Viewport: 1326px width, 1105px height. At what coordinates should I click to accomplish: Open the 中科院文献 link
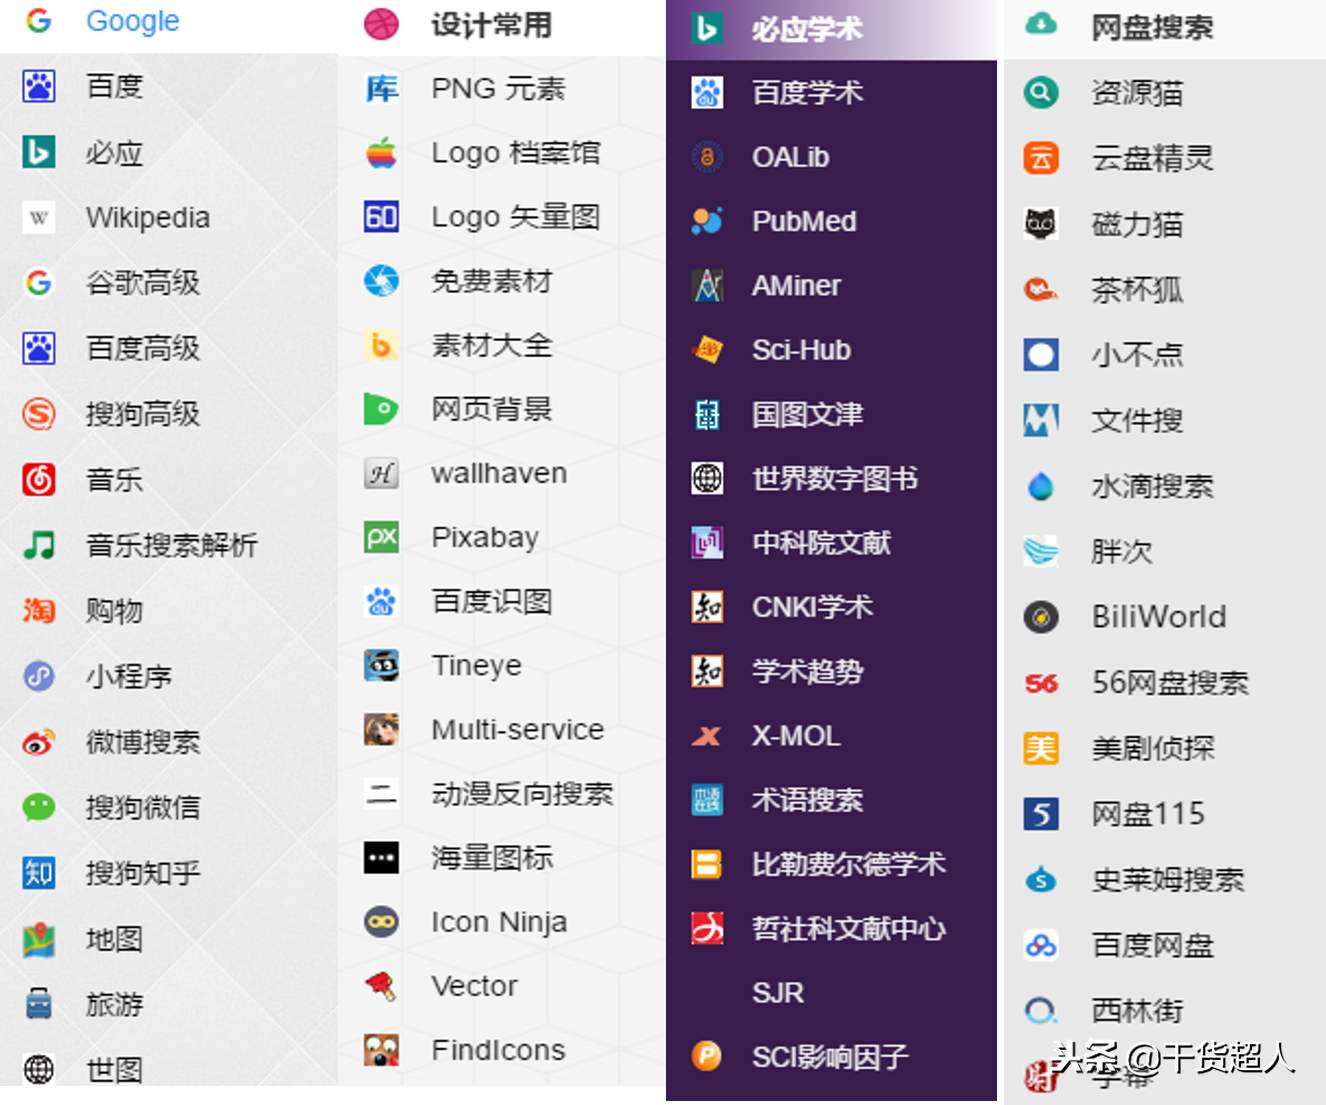click(821, 543)
